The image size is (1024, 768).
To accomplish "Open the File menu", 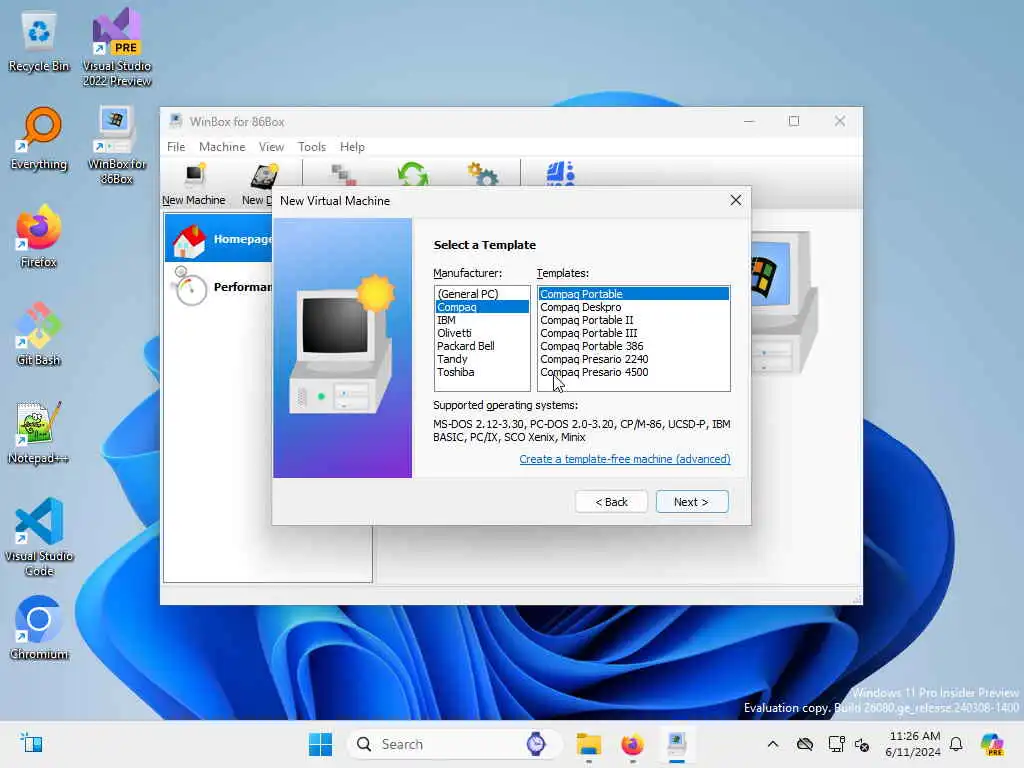I will pyautogui.click(x=176, y=147).
